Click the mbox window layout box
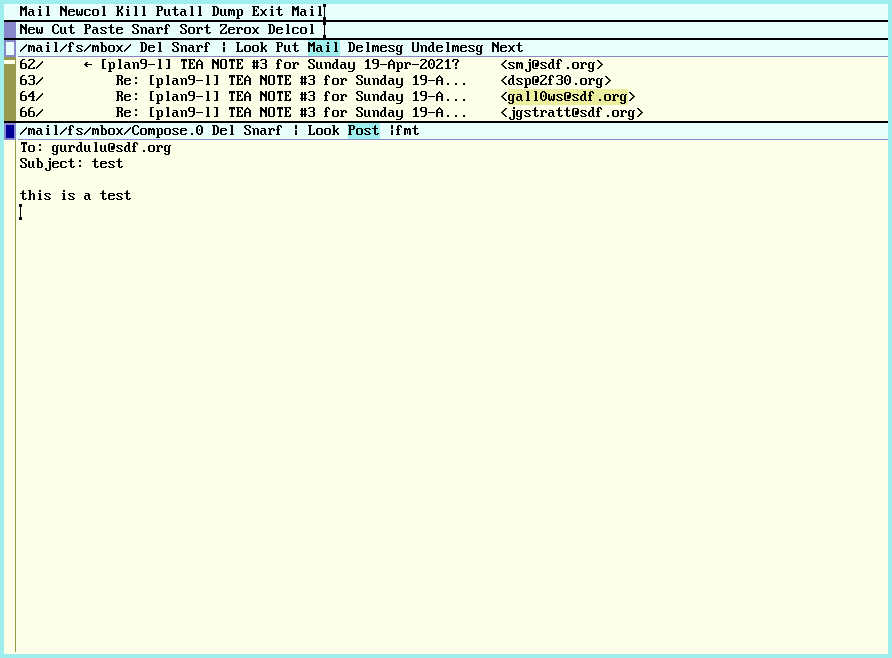The height and width of the screenshot is (658, 892). 10,48
